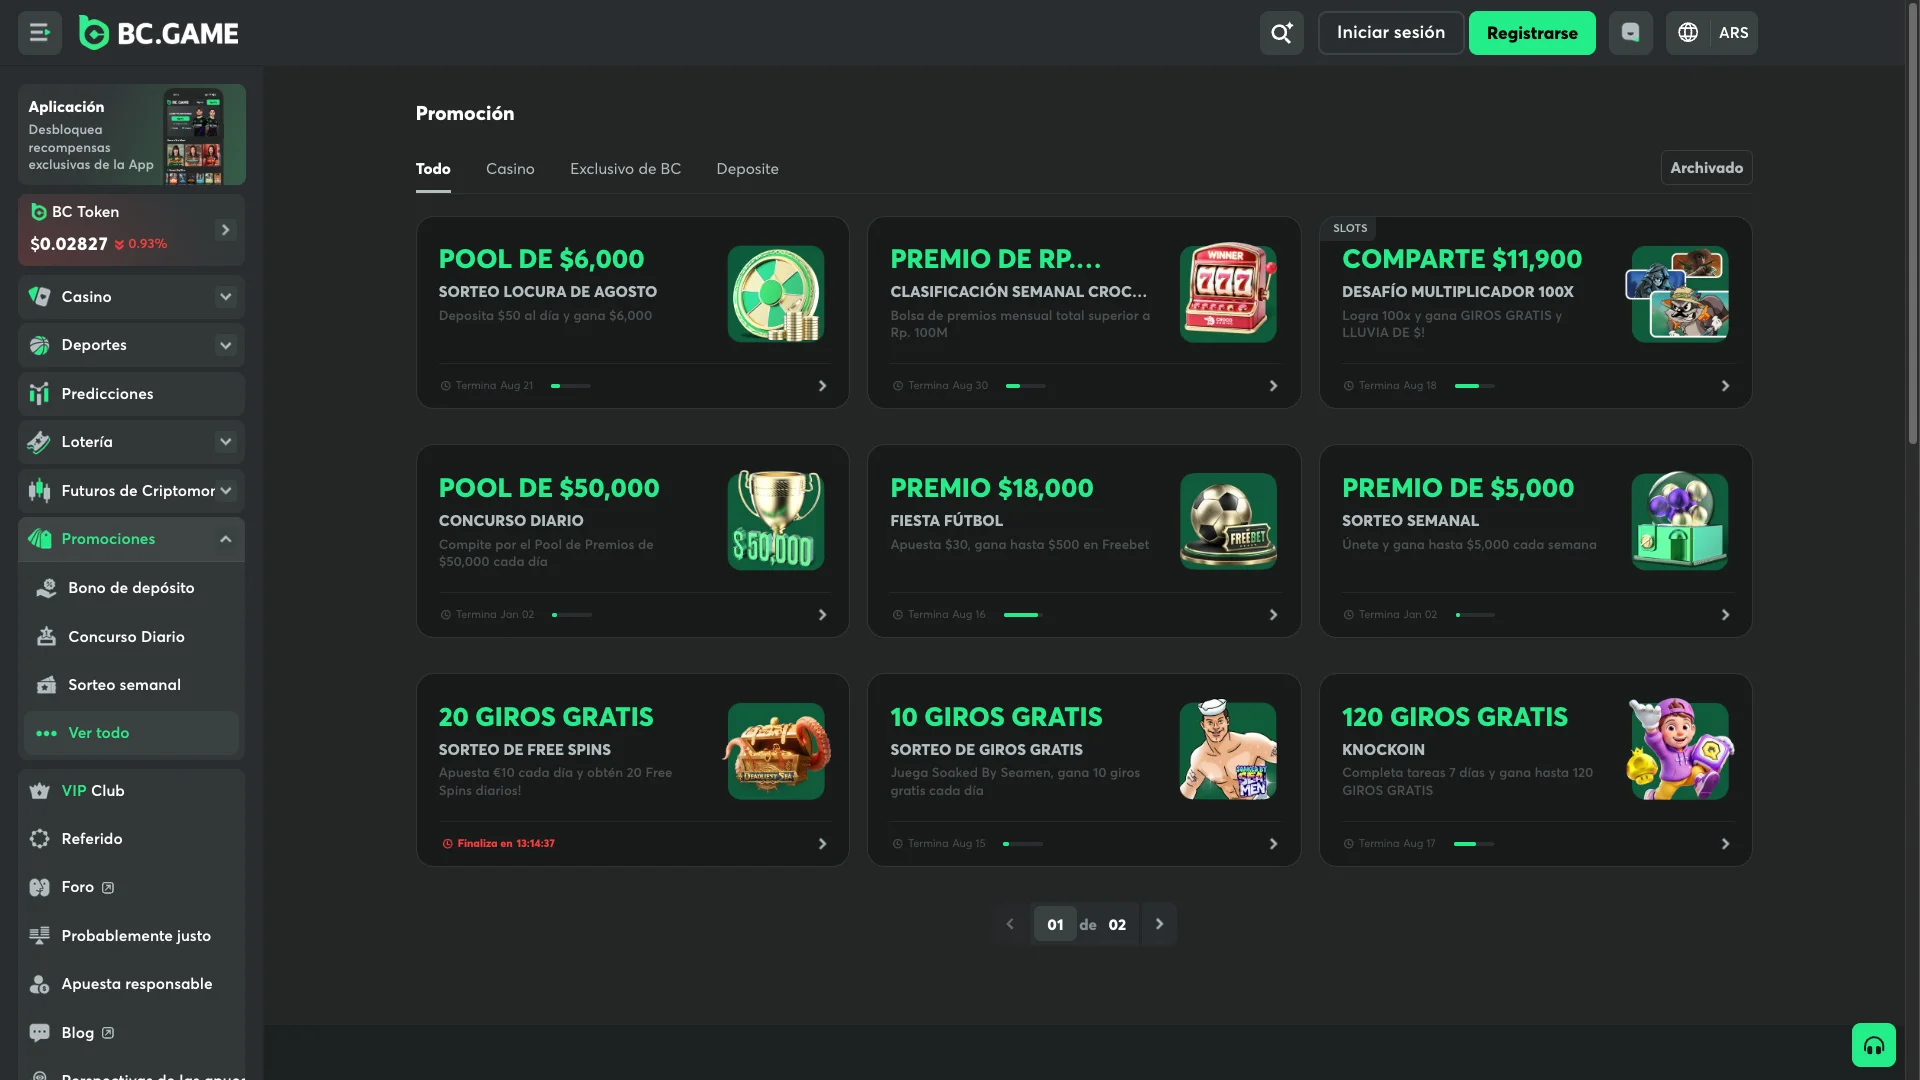Open the search icon in the header
This screenshot has width=1920, height=1080.
pyautogui.click(x=1281, y=33)
